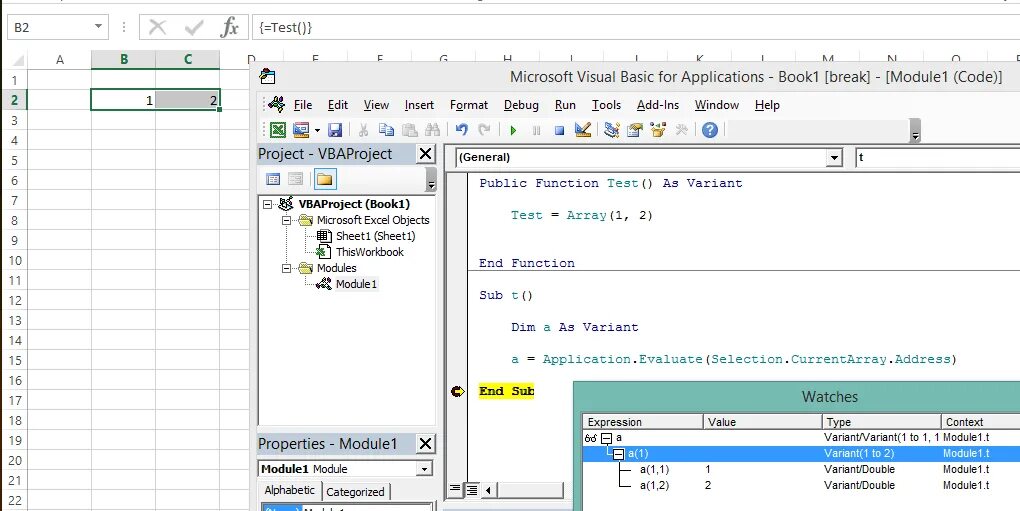
Task: Toggle Folders view in Project pane
Action: (324, 179)
